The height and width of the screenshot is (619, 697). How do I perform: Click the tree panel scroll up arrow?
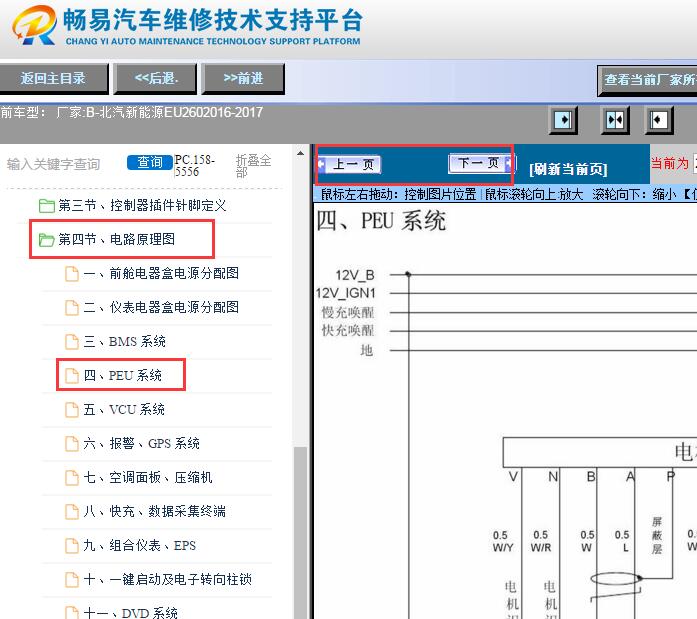pos(300,154)
